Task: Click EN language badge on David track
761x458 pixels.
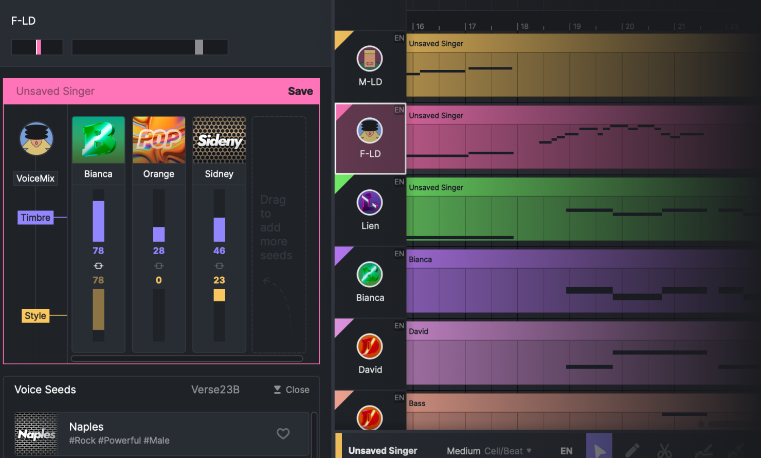Action: 399,325
